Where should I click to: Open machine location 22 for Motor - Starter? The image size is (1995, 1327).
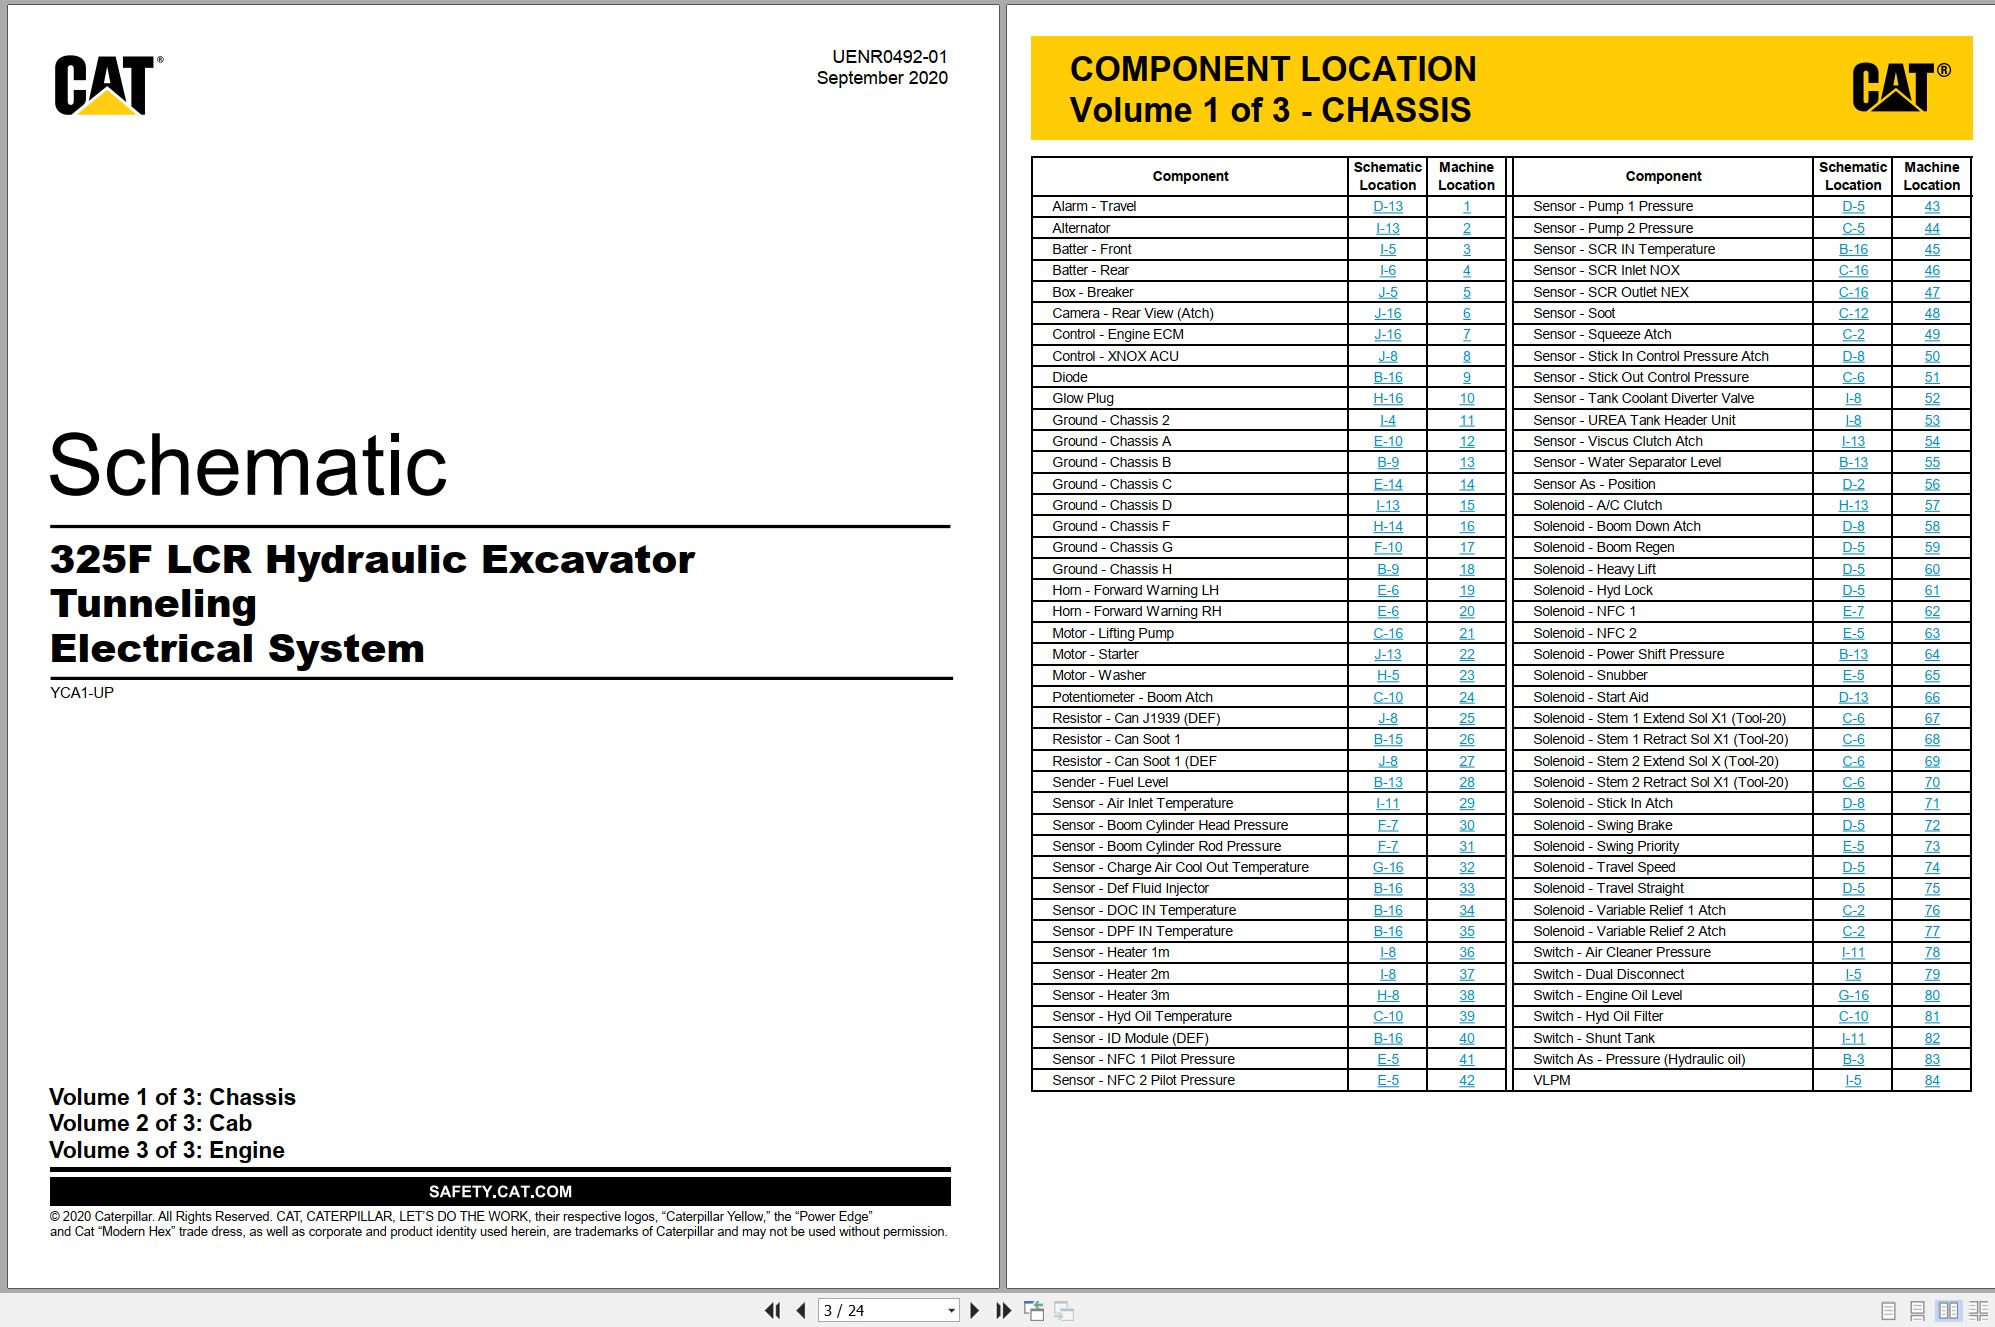coord(1466,654)
